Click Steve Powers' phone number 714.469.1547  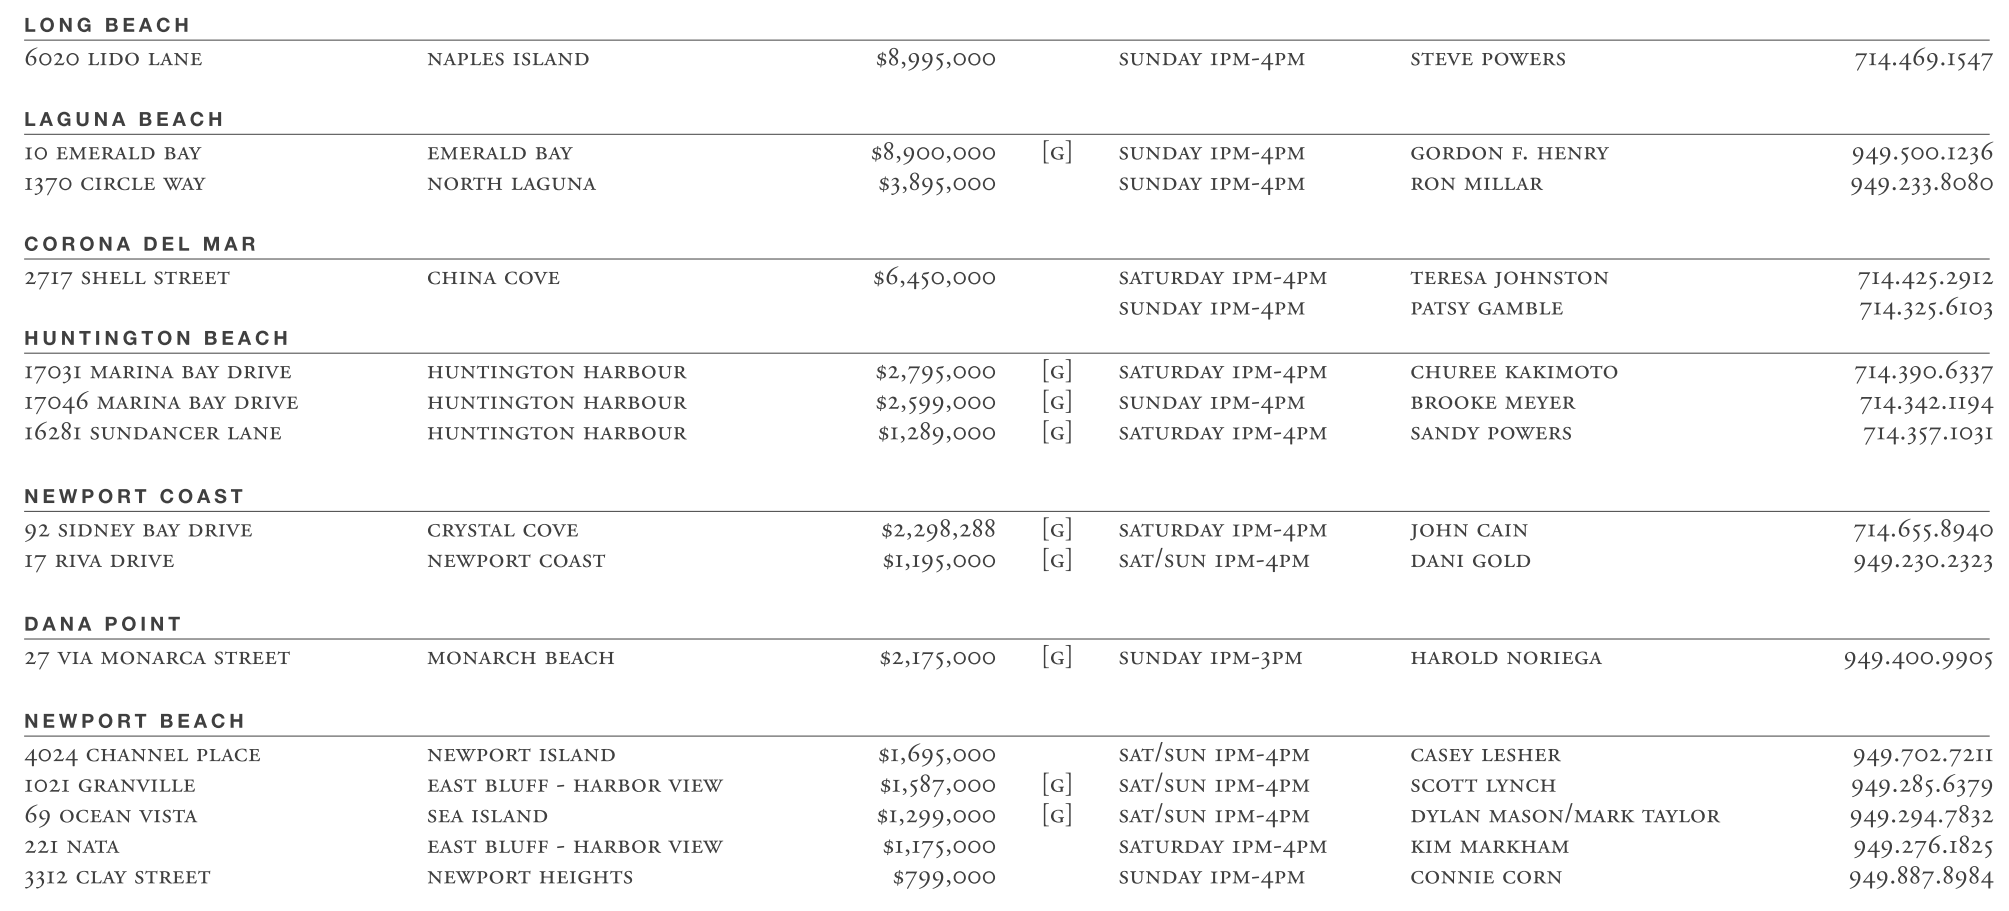(x=1923, y=60)
